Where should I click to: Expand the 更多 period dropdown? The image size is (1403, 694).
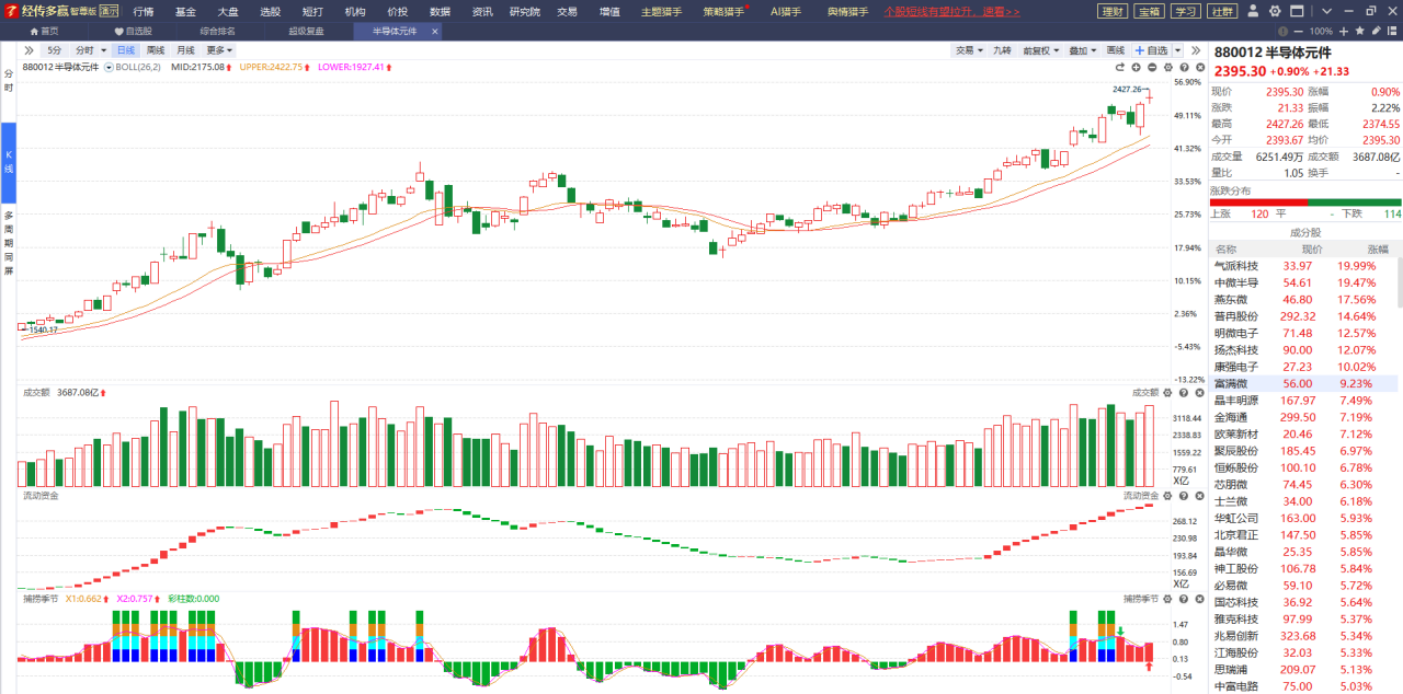[219, 50]
